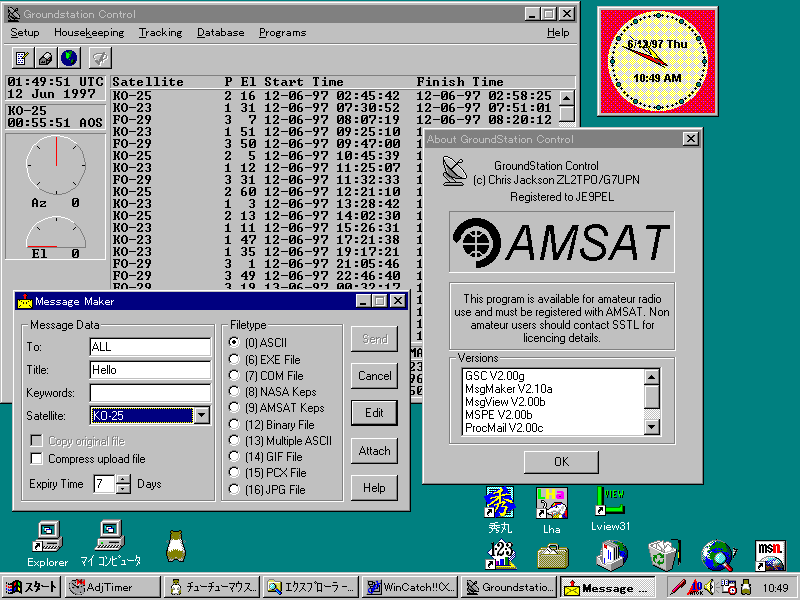Open the Recycle Bin on desktop
Screen dimensions: 800x600
point(662,555)
